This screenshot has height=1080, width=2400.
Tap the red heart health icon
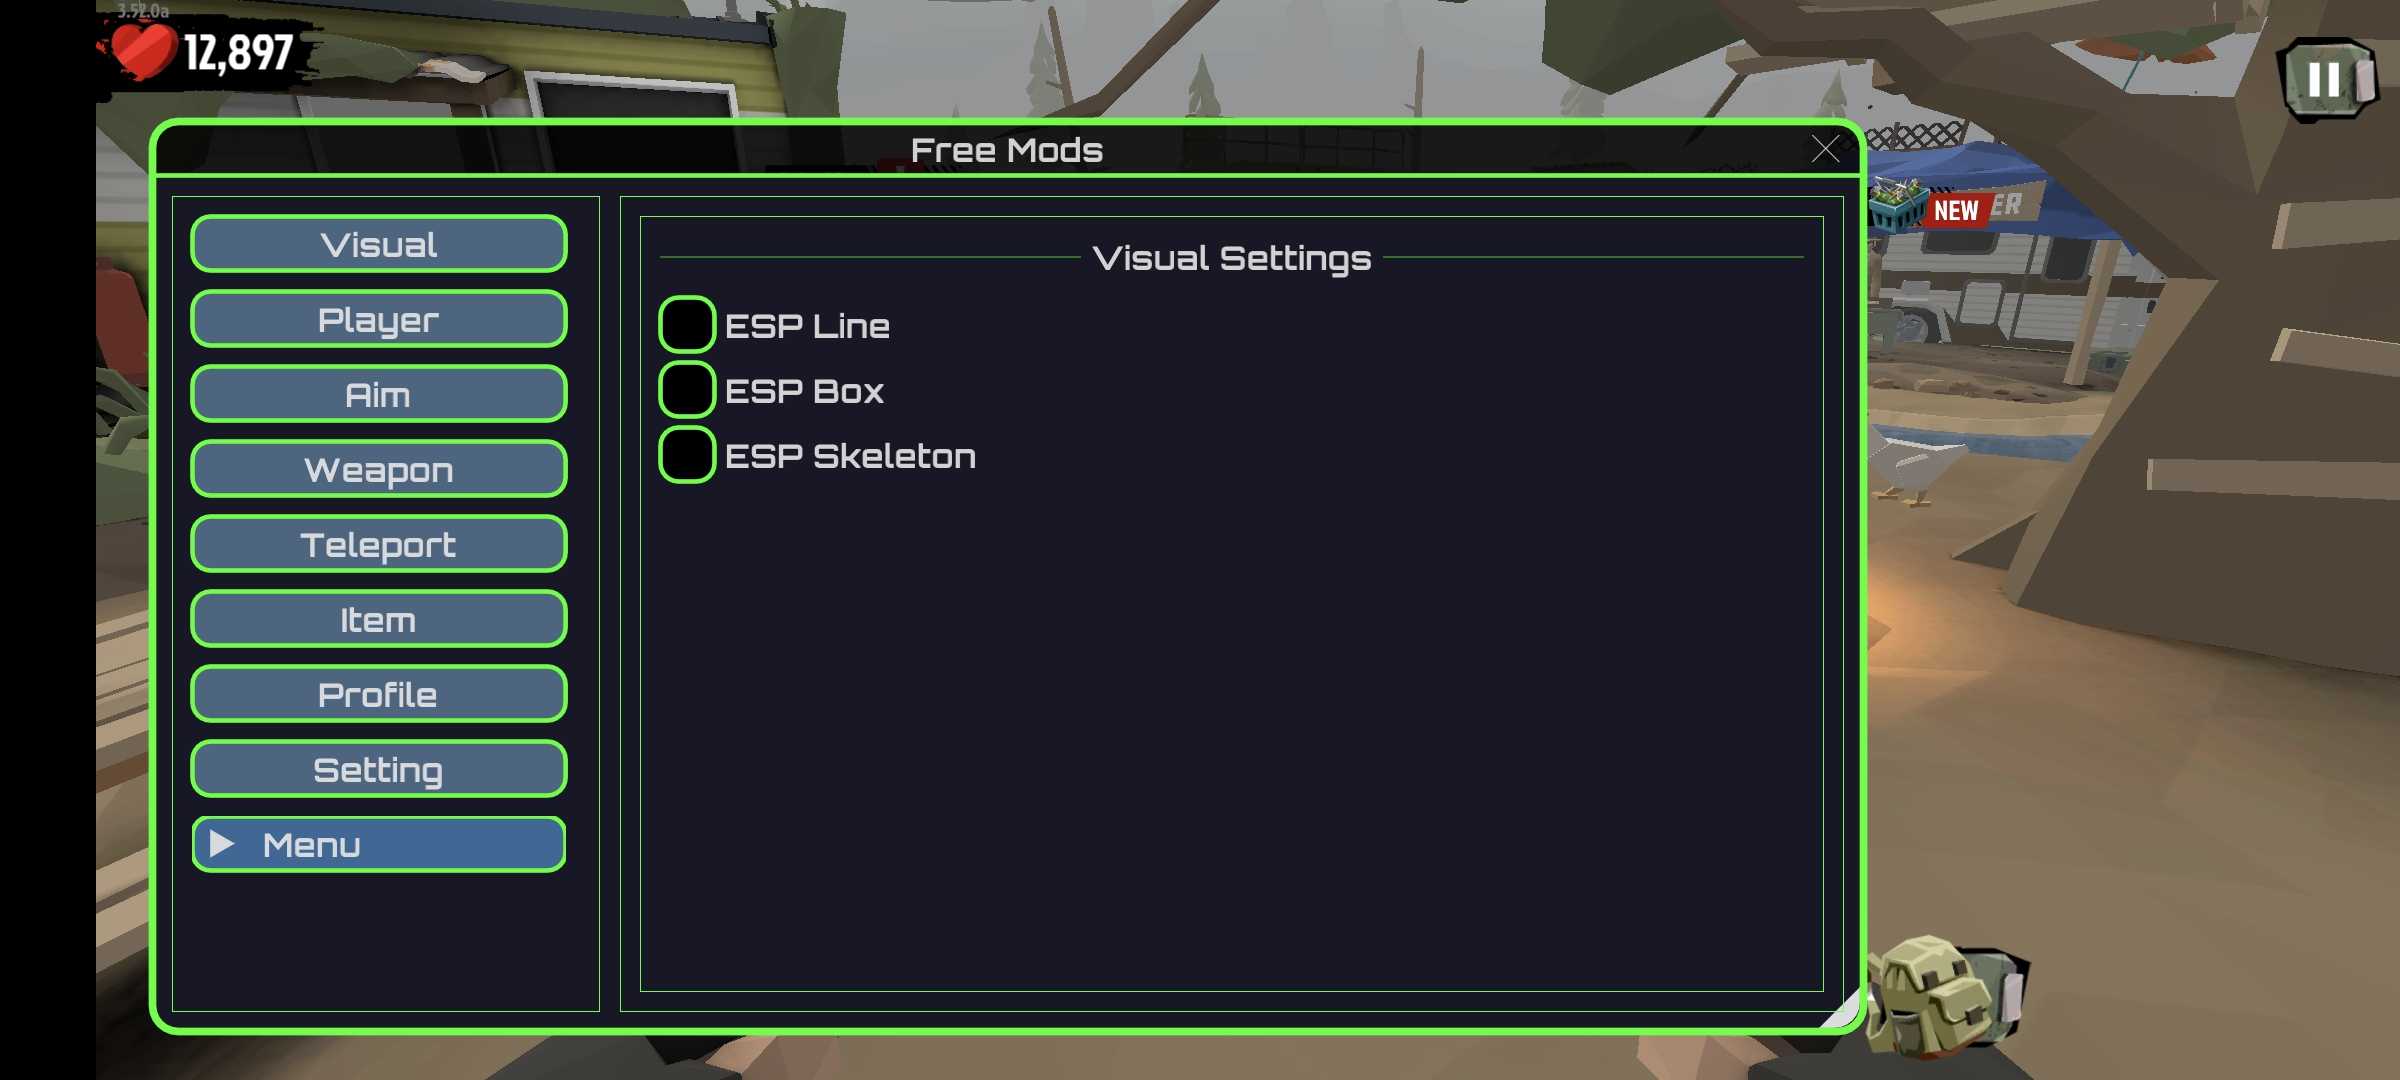point(143,50)
